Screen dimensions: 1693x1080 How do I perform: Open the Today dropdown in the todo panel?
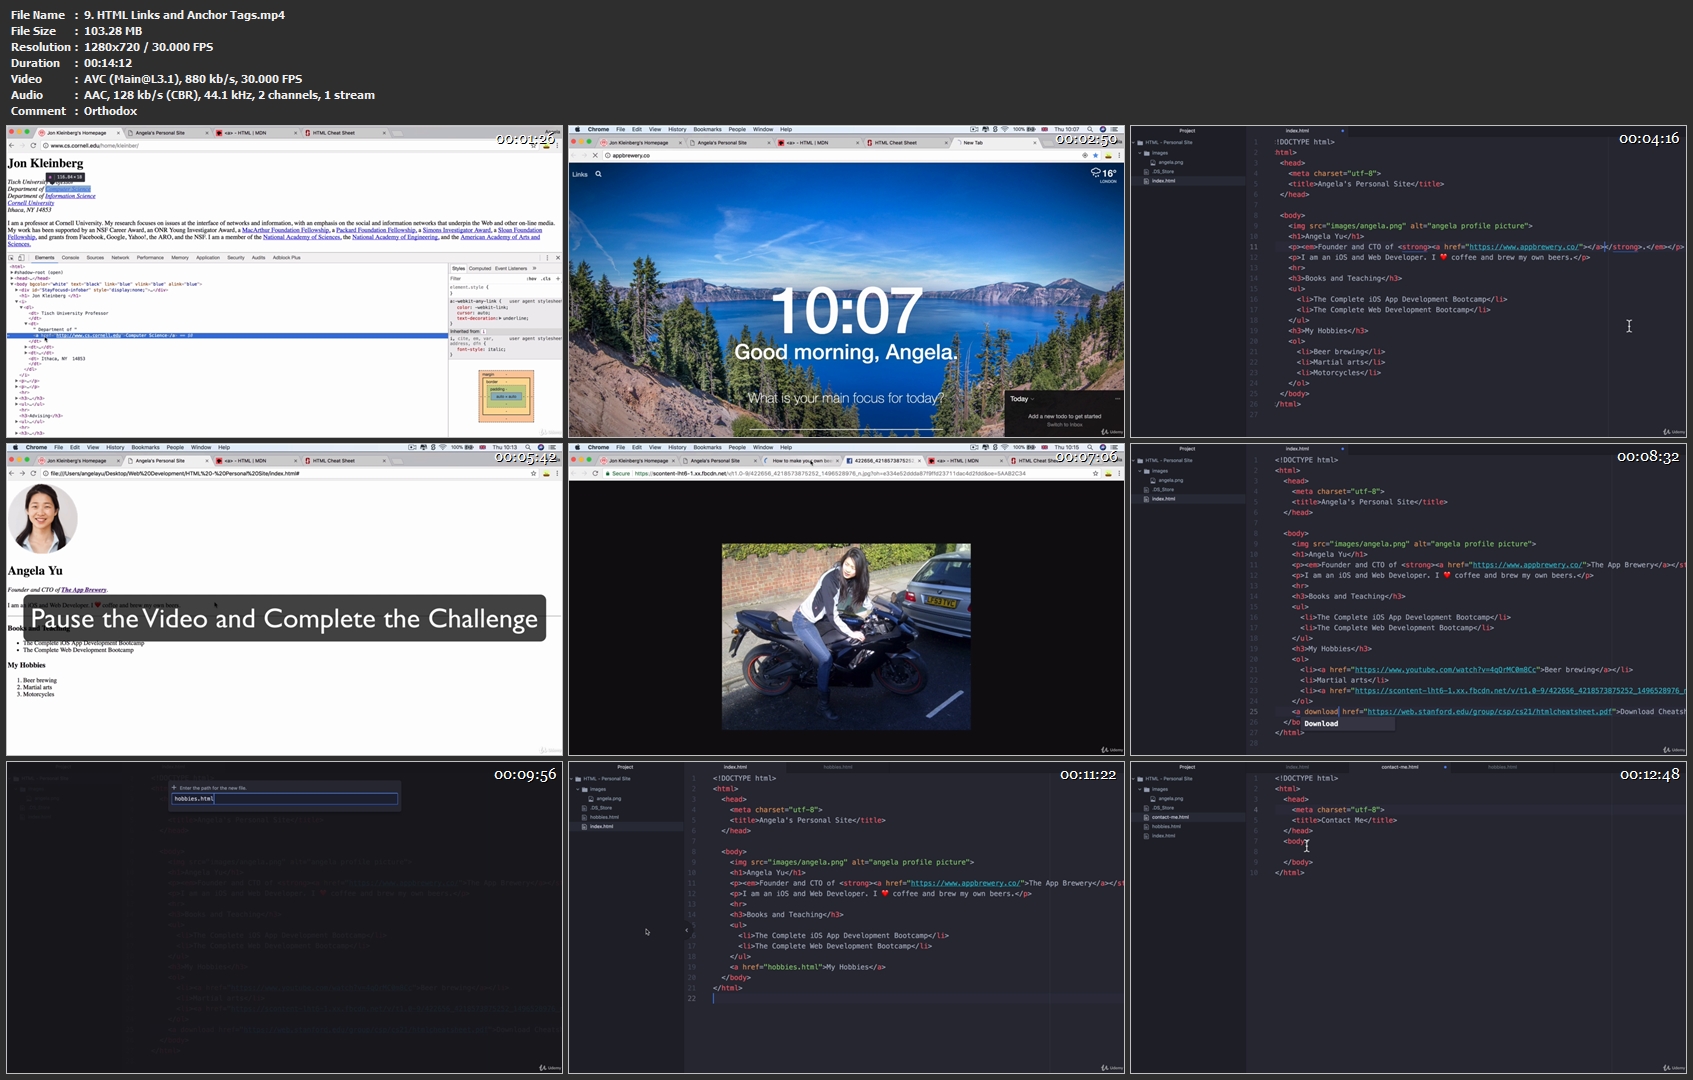point(1022,399)
